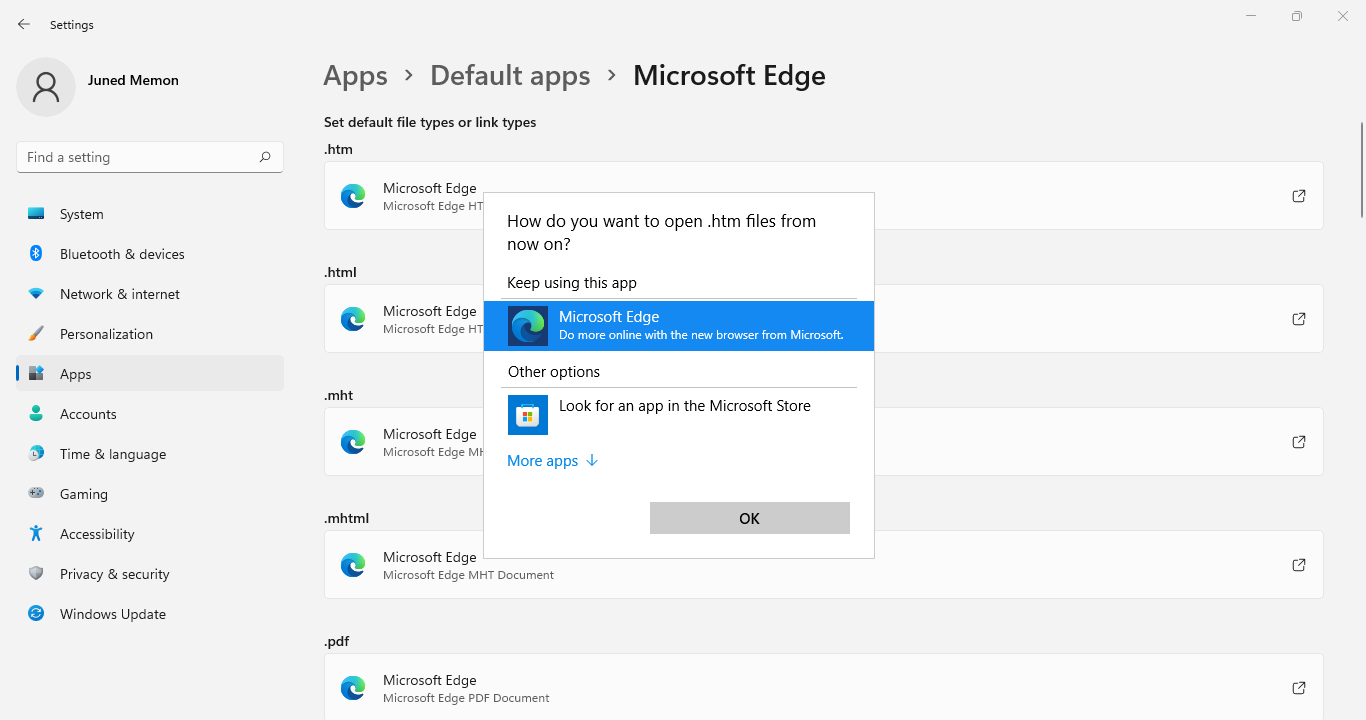Image resolution: width=1366 pixels, height=720 pixels.
Task: Open Accounts settings category
Action: 150,414
